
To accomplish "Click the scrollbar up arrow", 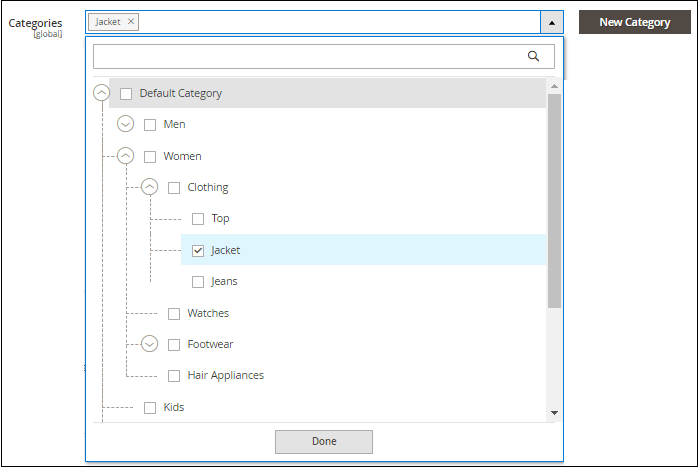I will [x=554, y=86].
